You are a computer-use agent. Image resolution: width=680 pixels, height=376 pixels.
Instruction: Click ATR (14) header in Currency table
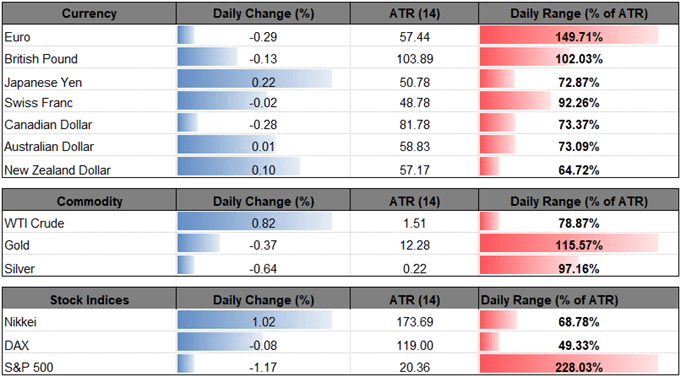point(414,14)
